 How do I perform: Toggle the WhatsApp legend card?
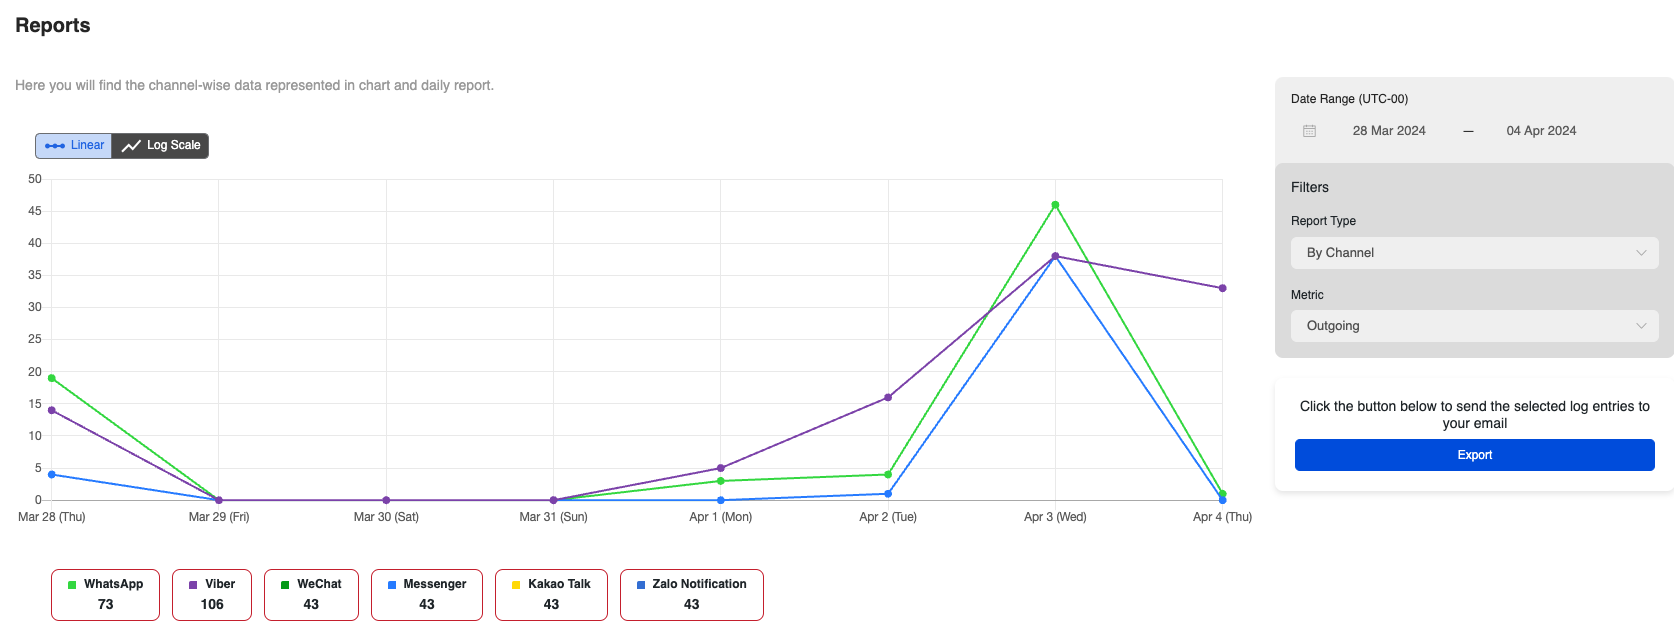(x=105, y=595)
